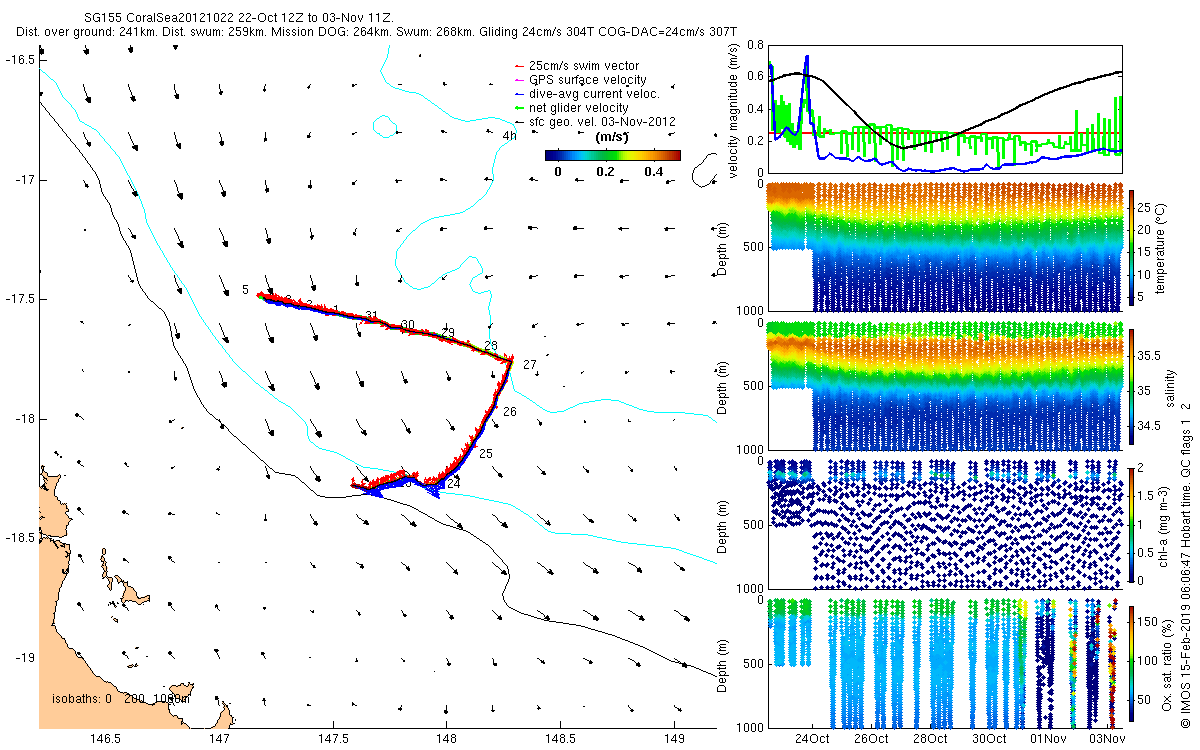The image size is (1200, 750).
Task: Click the '28Oct' time axis tick
Action: click(930, 738)
